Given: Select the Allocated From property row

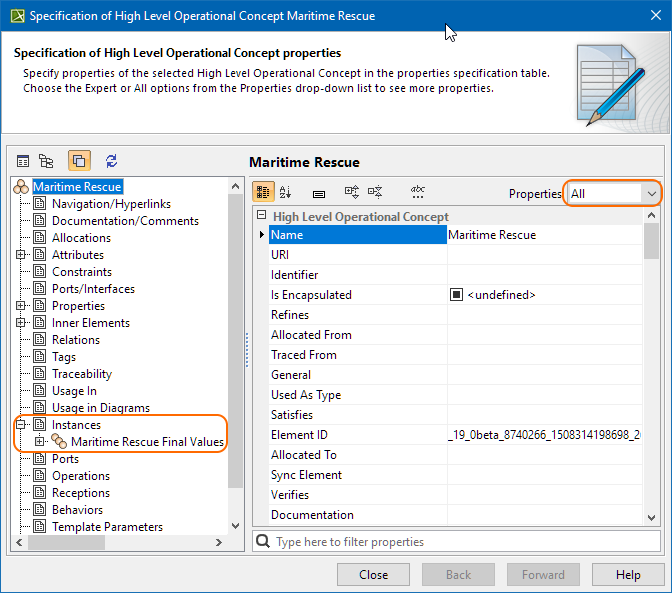Looking at the screenshot, I should click(x=455, y=335).
